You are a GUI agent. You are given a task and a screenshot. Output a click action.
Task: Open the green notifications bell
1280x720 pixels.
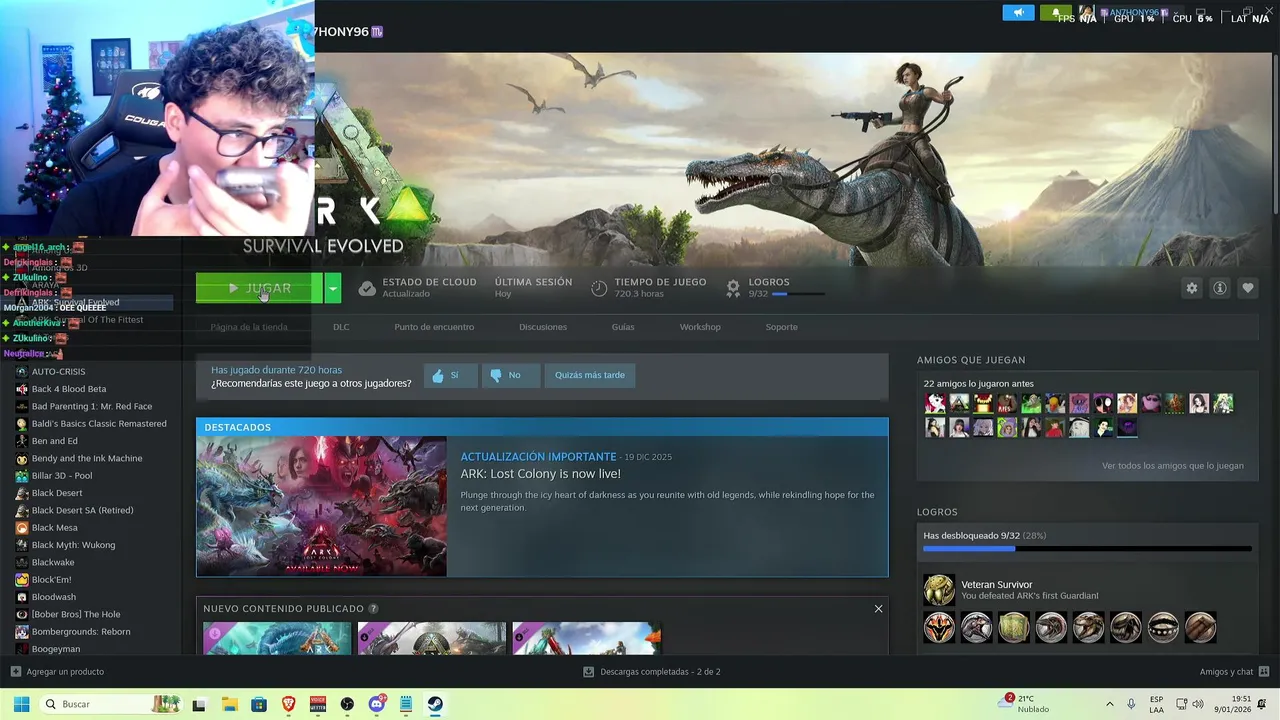[x=1055, y=13]
